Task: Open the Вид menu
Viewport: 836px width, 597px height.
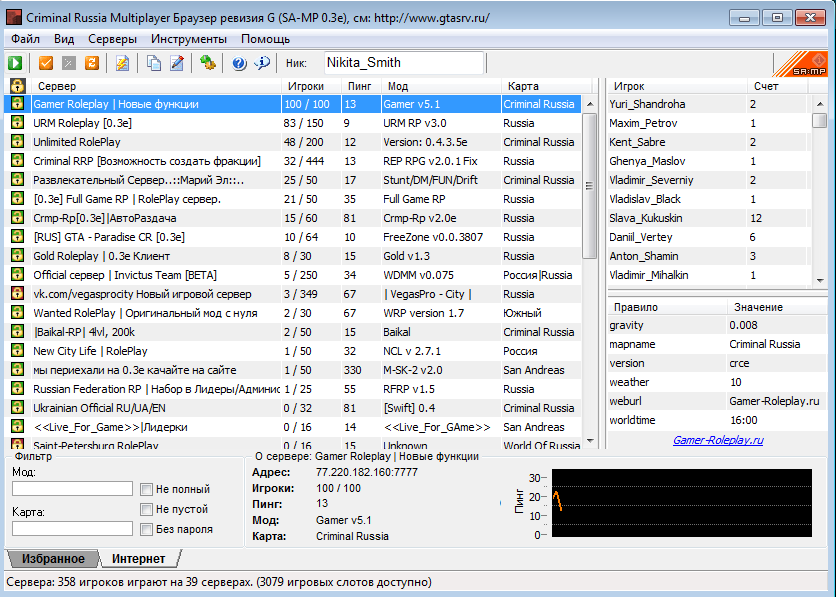Action: [x=64, y=39]
